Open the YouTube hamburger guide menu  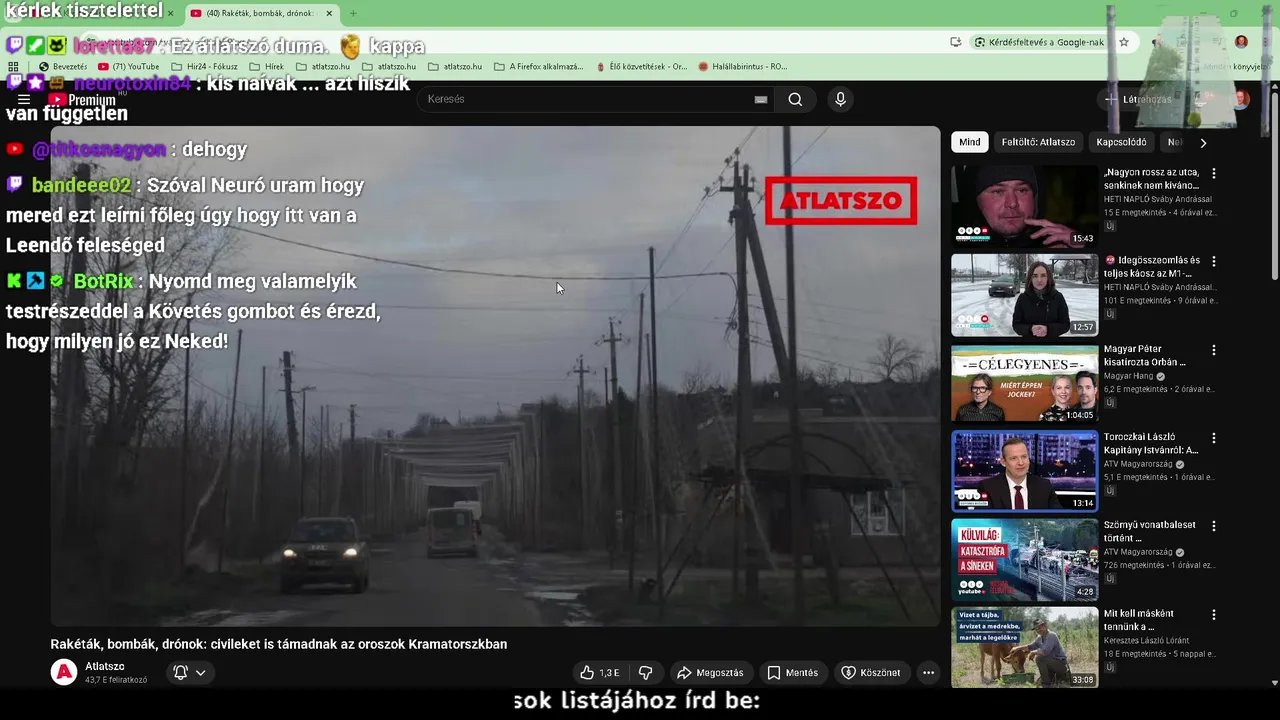[x=24, y=100]
